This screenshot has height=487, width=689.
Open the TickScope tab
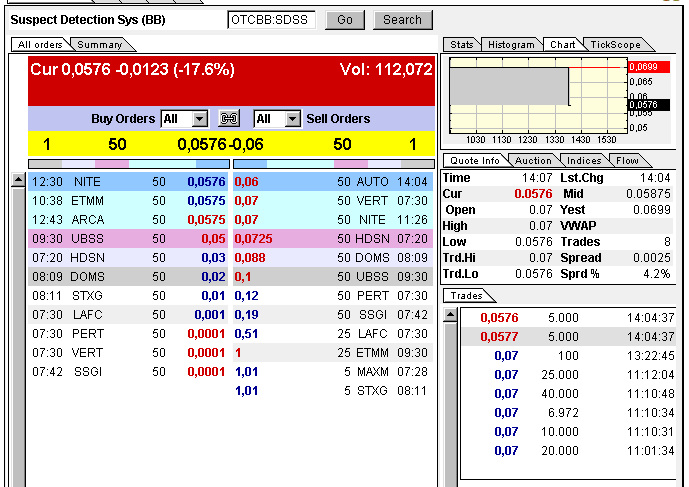(x=613, y=45)
